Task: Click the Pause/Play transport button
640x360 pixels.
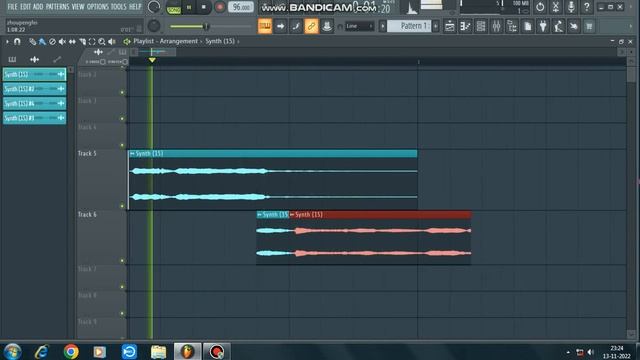Action: [189, 7]
